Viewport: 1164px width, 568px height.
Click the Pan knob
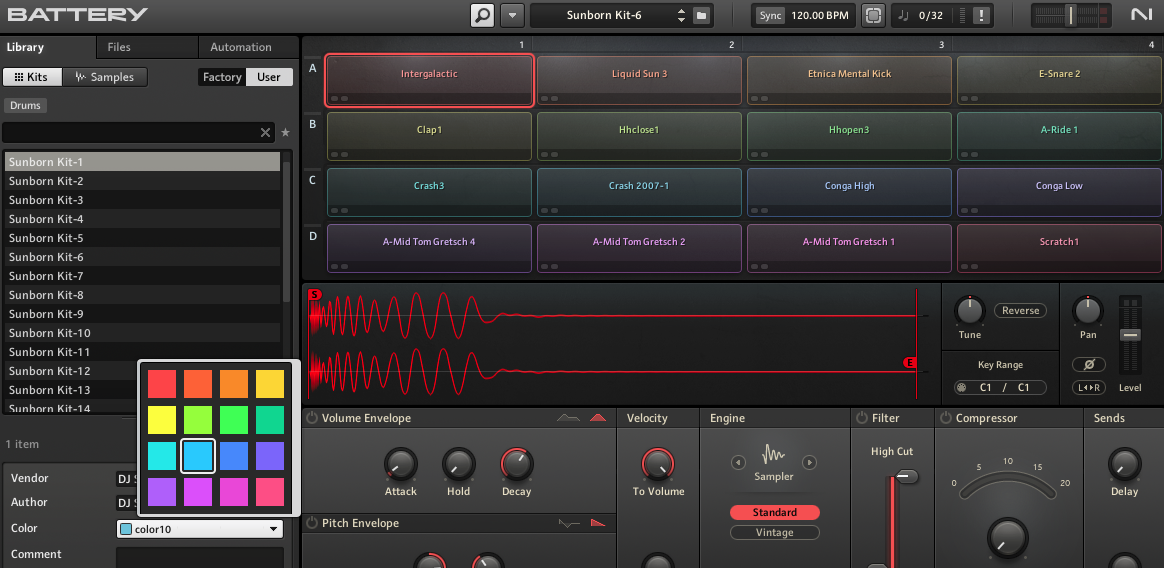coord(1088,310)
